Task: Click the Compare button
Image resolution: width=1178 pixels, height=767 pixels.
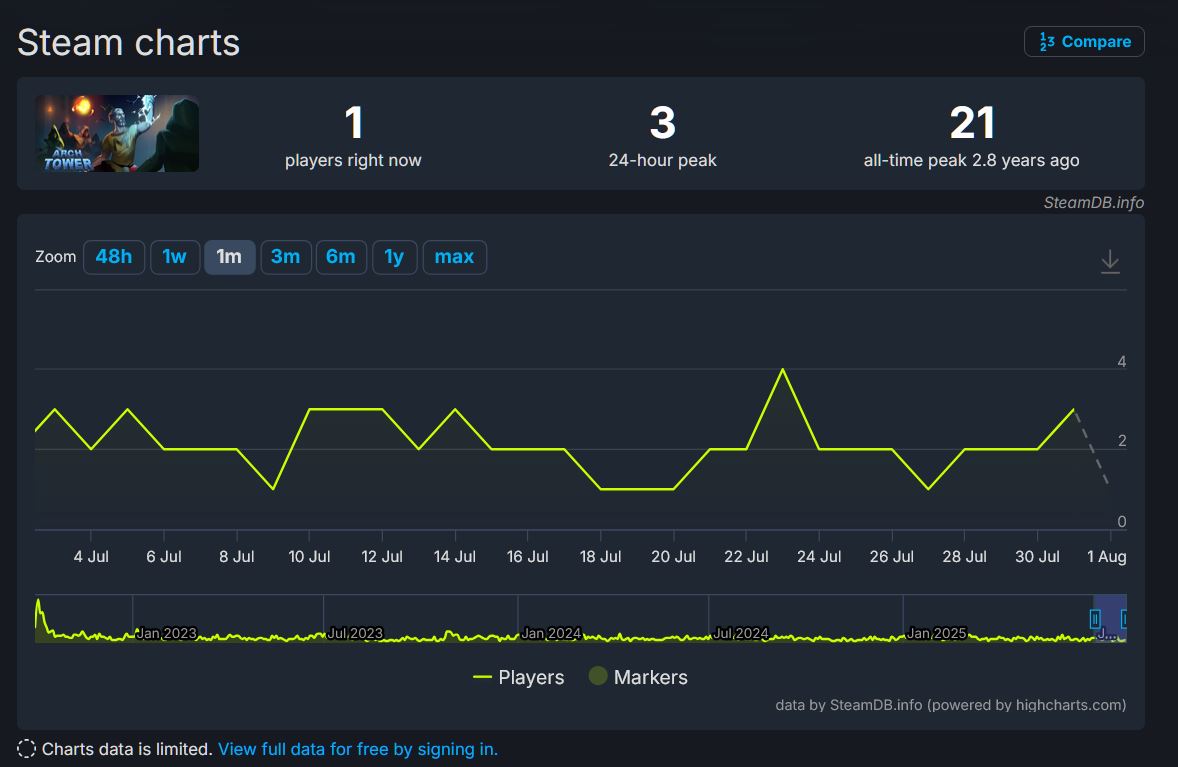Action: (x=1083, y=41)
